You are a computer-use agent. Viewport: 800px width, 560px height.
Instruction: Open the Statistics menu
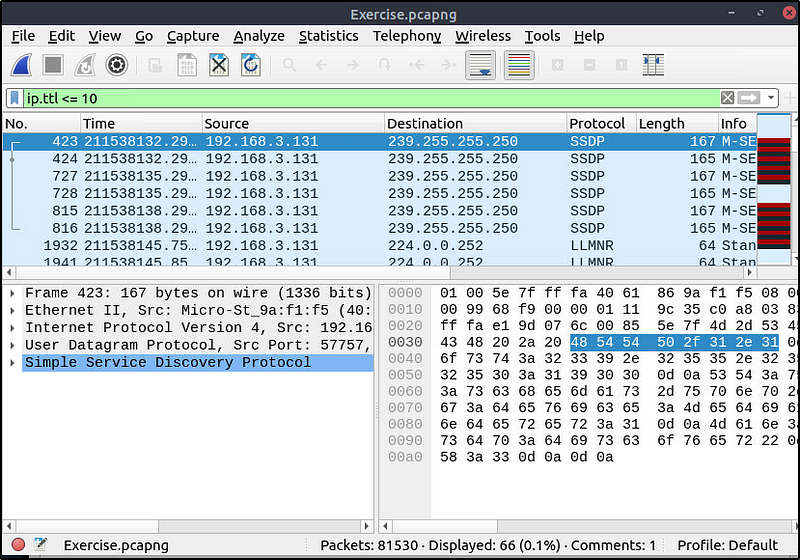click(x=328, y=36)
